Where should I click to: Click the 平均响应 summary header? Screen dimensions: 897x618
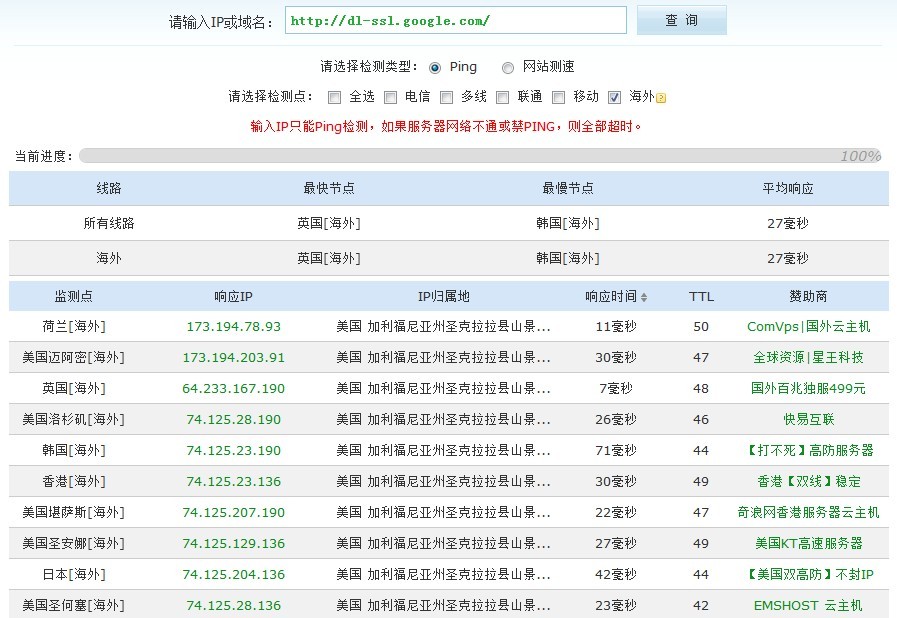[x=788, y=188]
